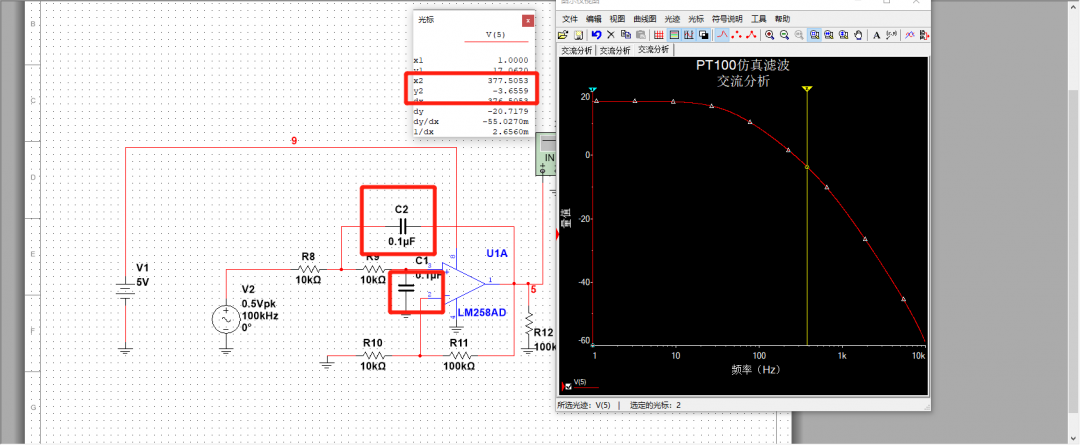1080x445 pixels.
Task: Open the 视图 menu
Action: click(x=617, y=19)
